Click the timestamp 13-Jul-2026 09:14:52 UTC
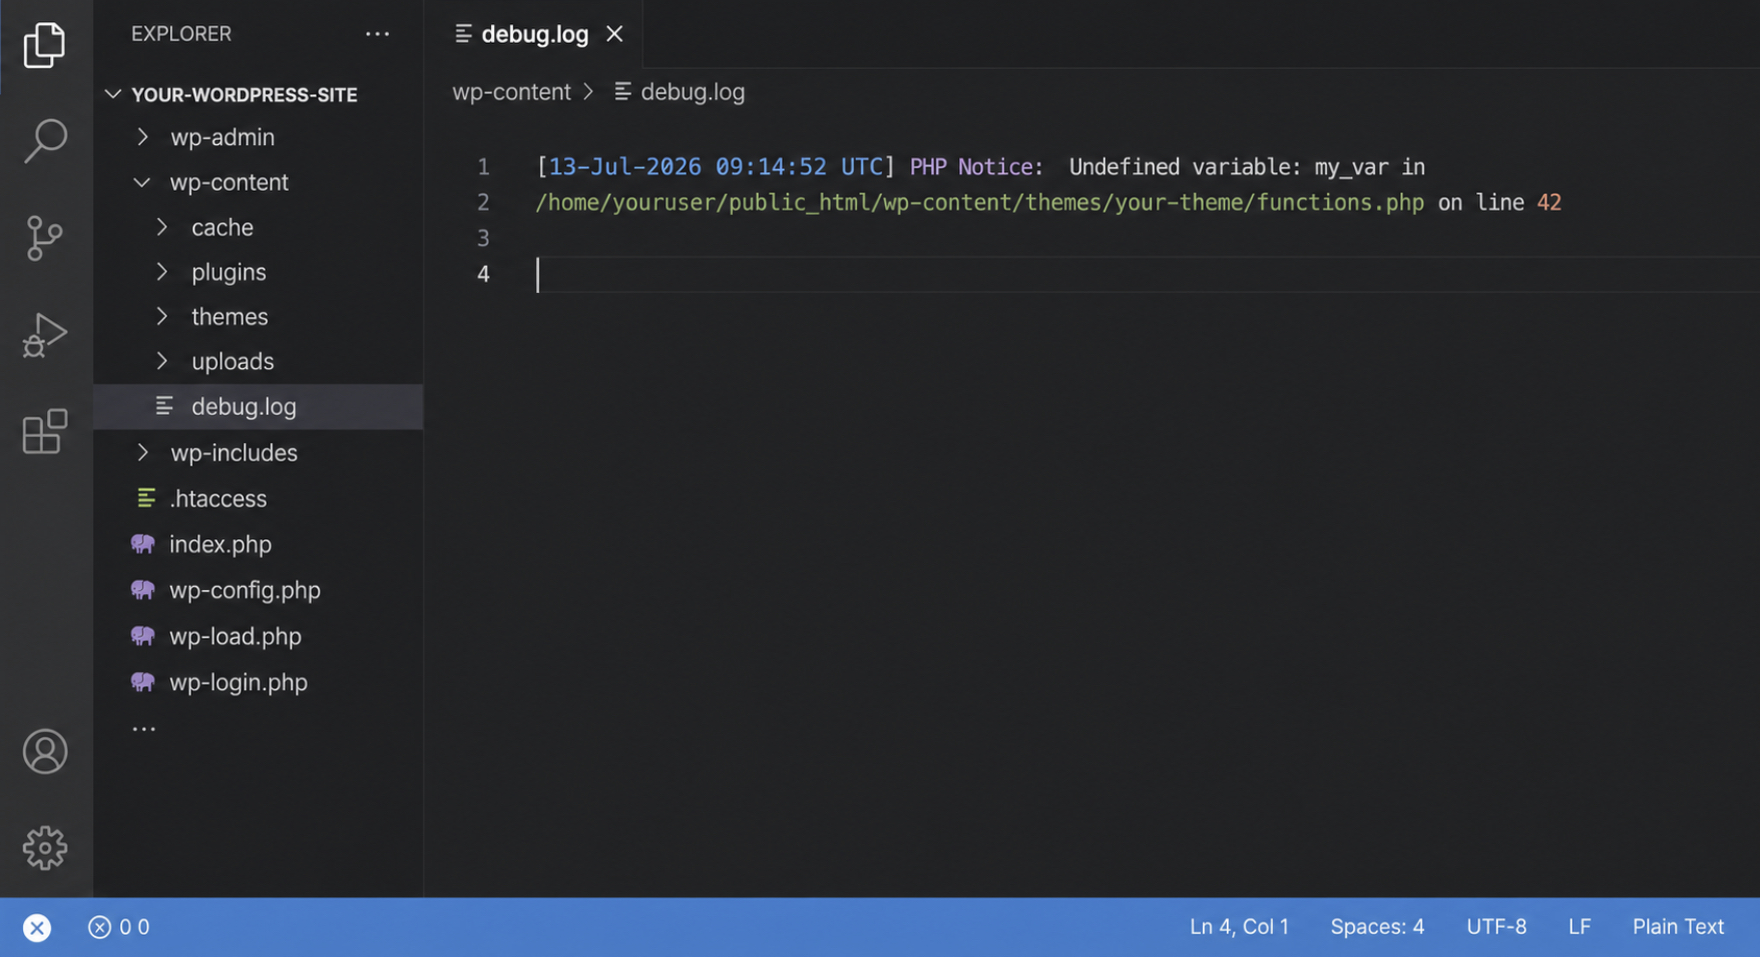 [715, 166]
